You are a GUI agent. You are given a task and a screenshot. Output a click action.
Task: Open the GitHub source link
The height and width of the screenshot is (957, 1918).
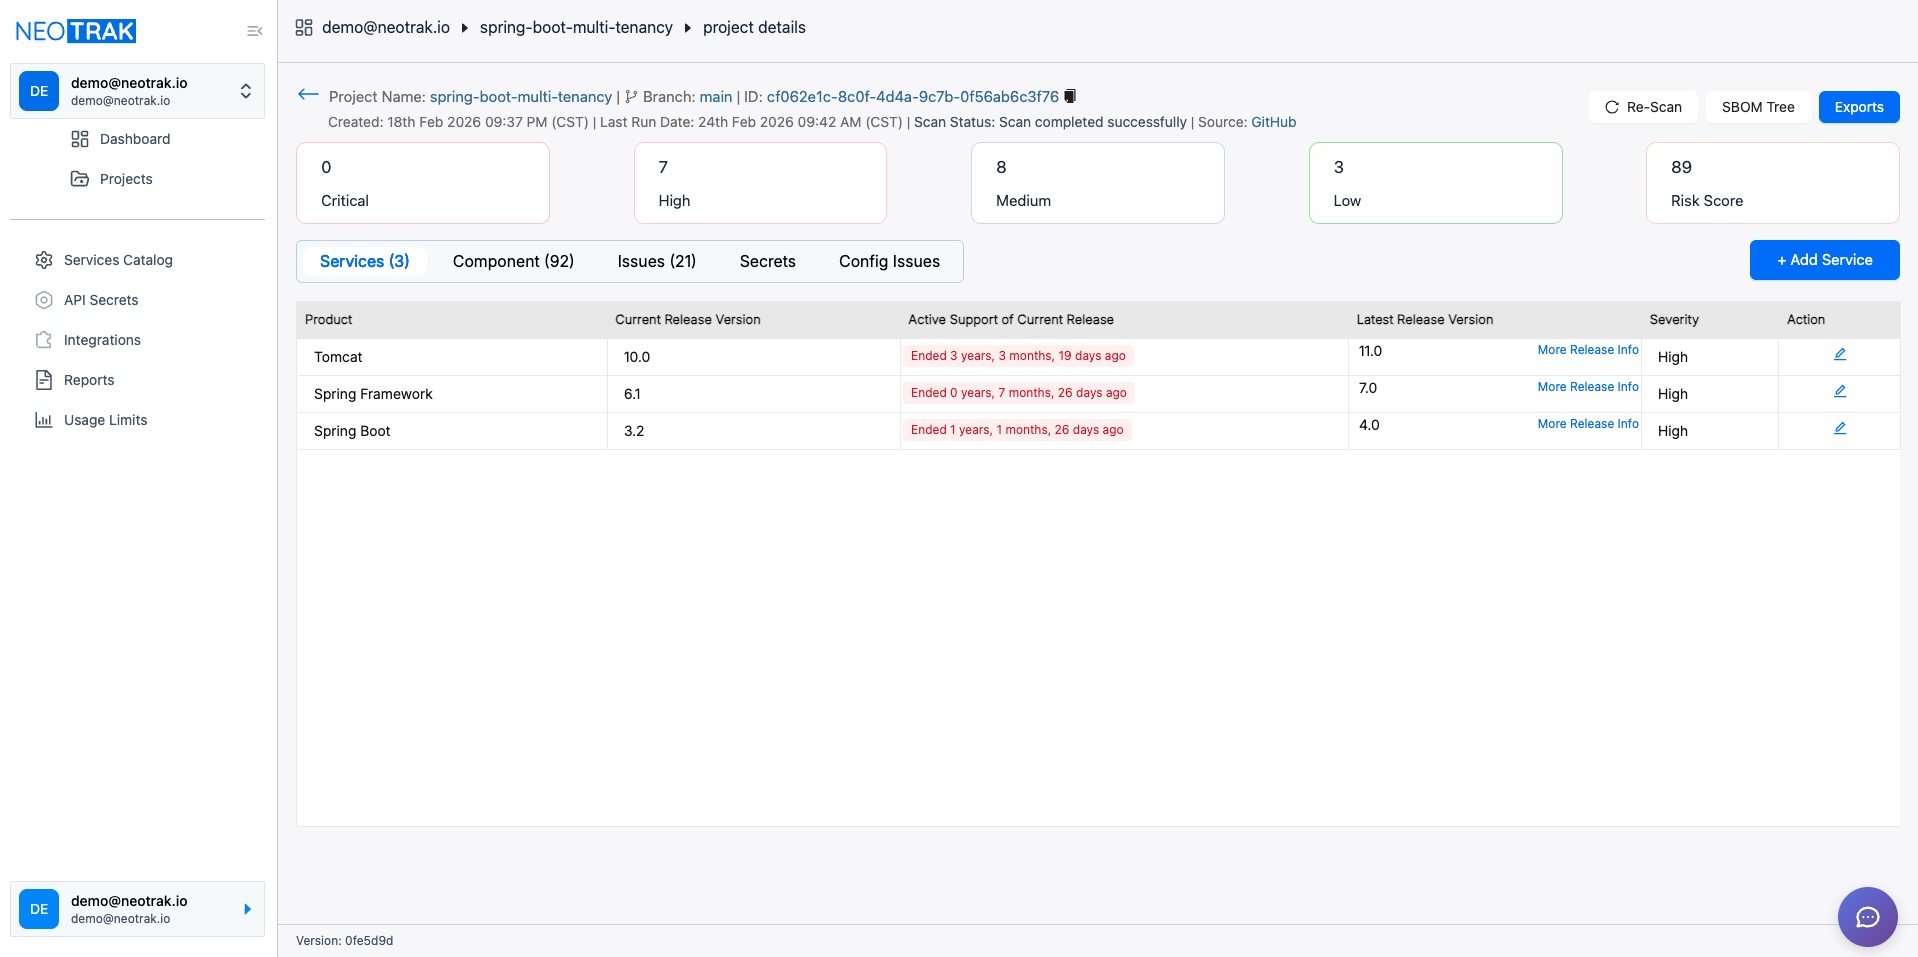coord(1273,122)
